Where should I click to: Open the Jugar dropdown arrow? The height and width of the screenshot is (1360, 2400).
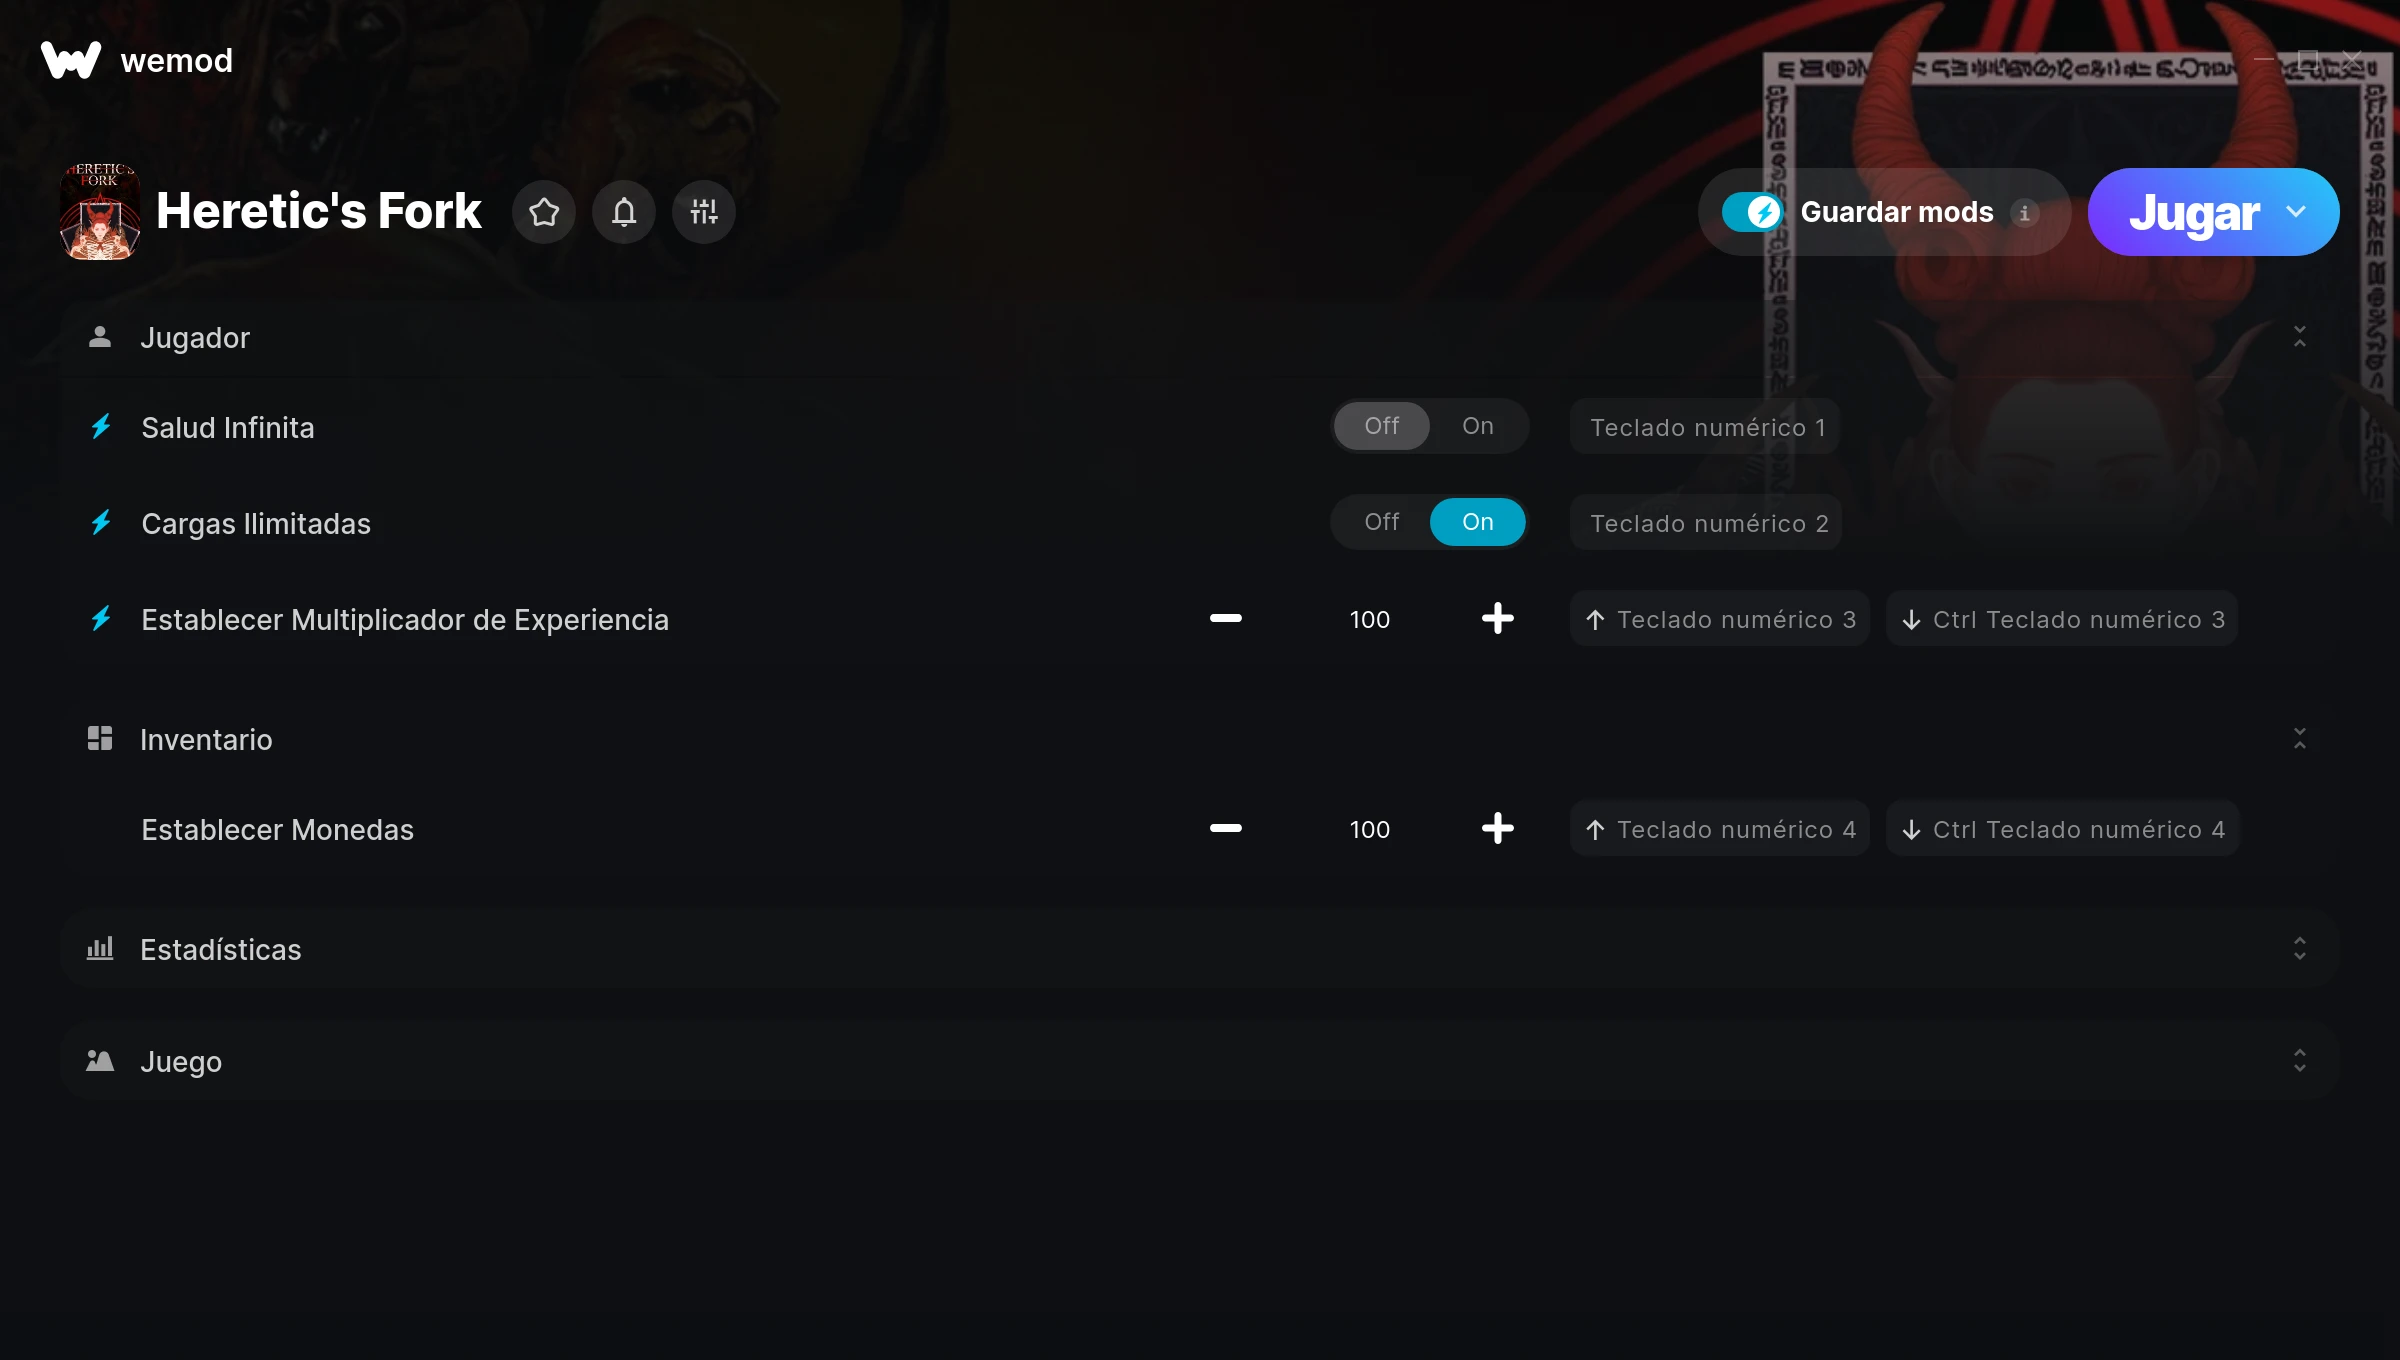pyautogui.click(x=2296, y=212)
